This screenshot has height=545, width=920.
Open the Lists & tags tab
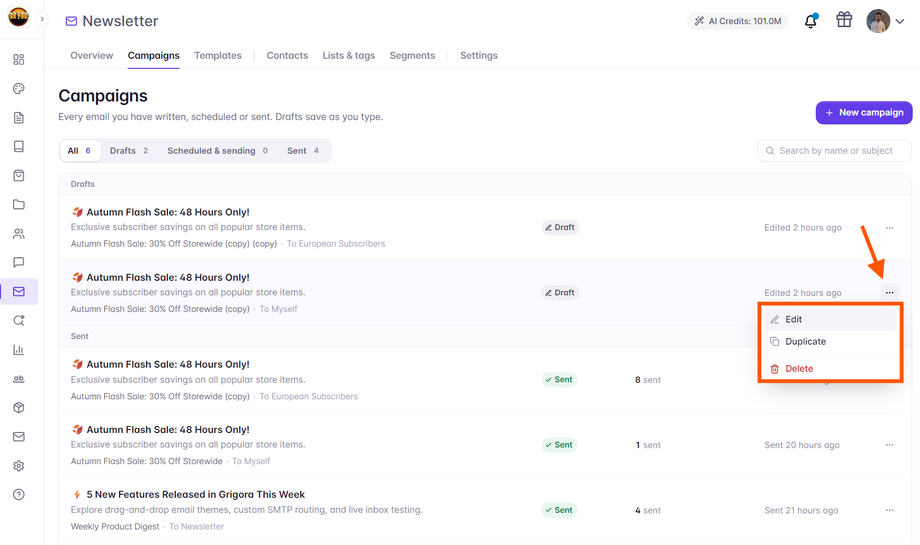tap(349, 55)
